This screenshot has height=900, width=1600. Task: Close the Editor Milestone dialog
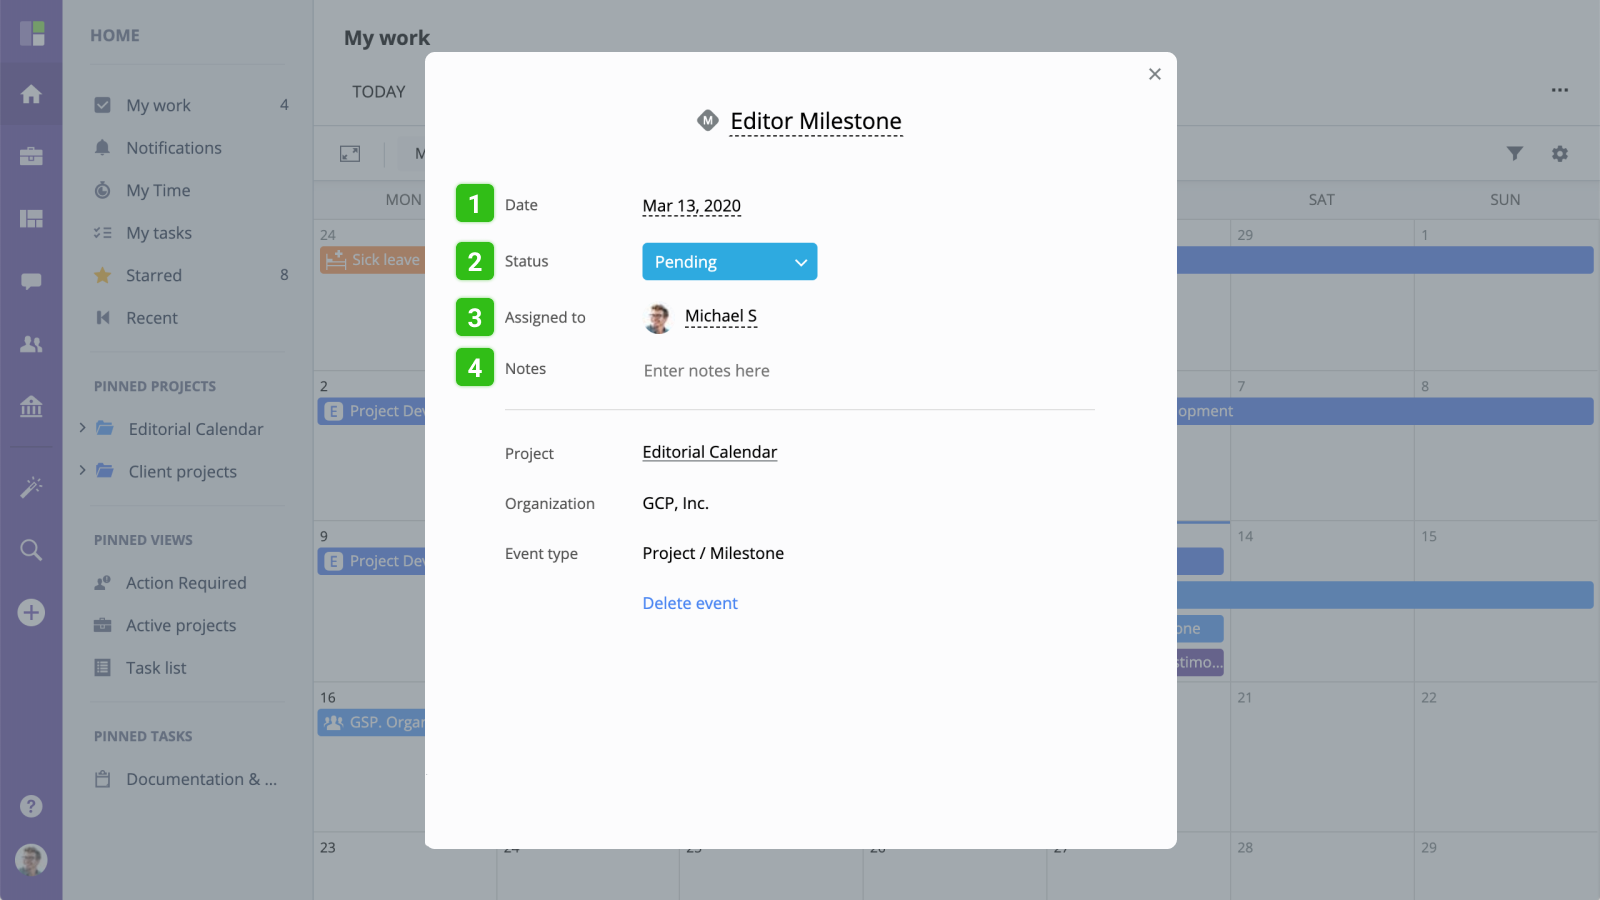tap(1154, 74)
